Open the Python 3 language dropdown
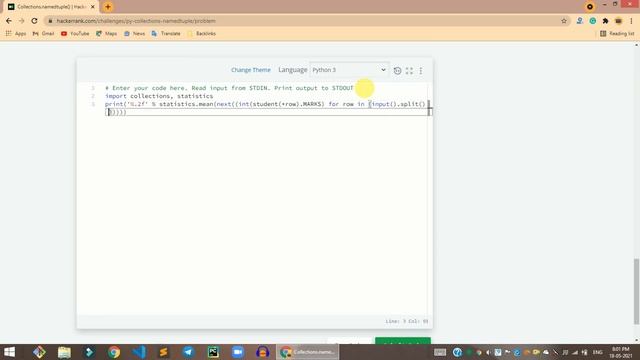Screen dimensions: 640x360 point(349,70)
